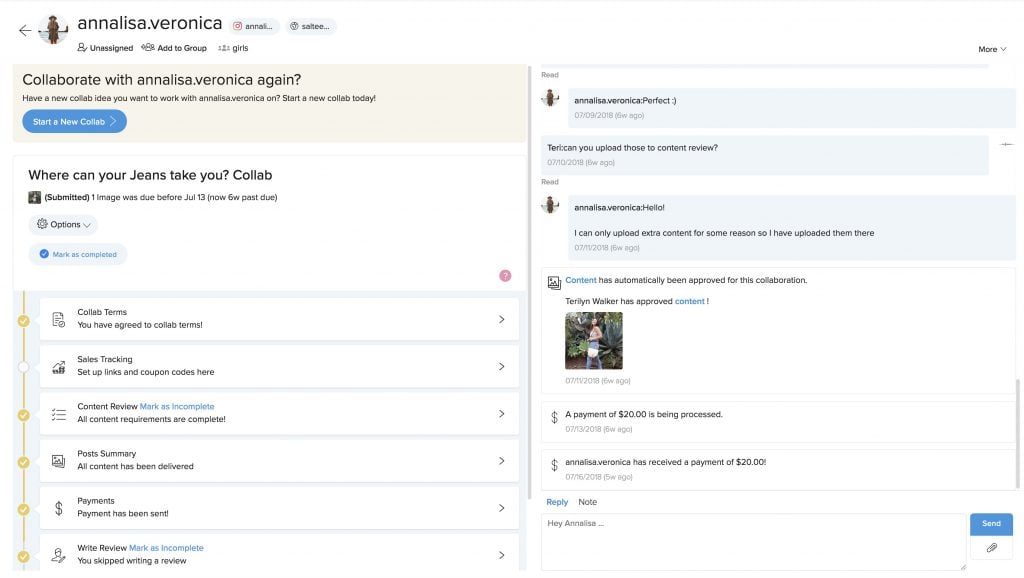Expand the Content Review row chevron
Image resolution: width=1024 pixels, height=578 pixels.
502,413
